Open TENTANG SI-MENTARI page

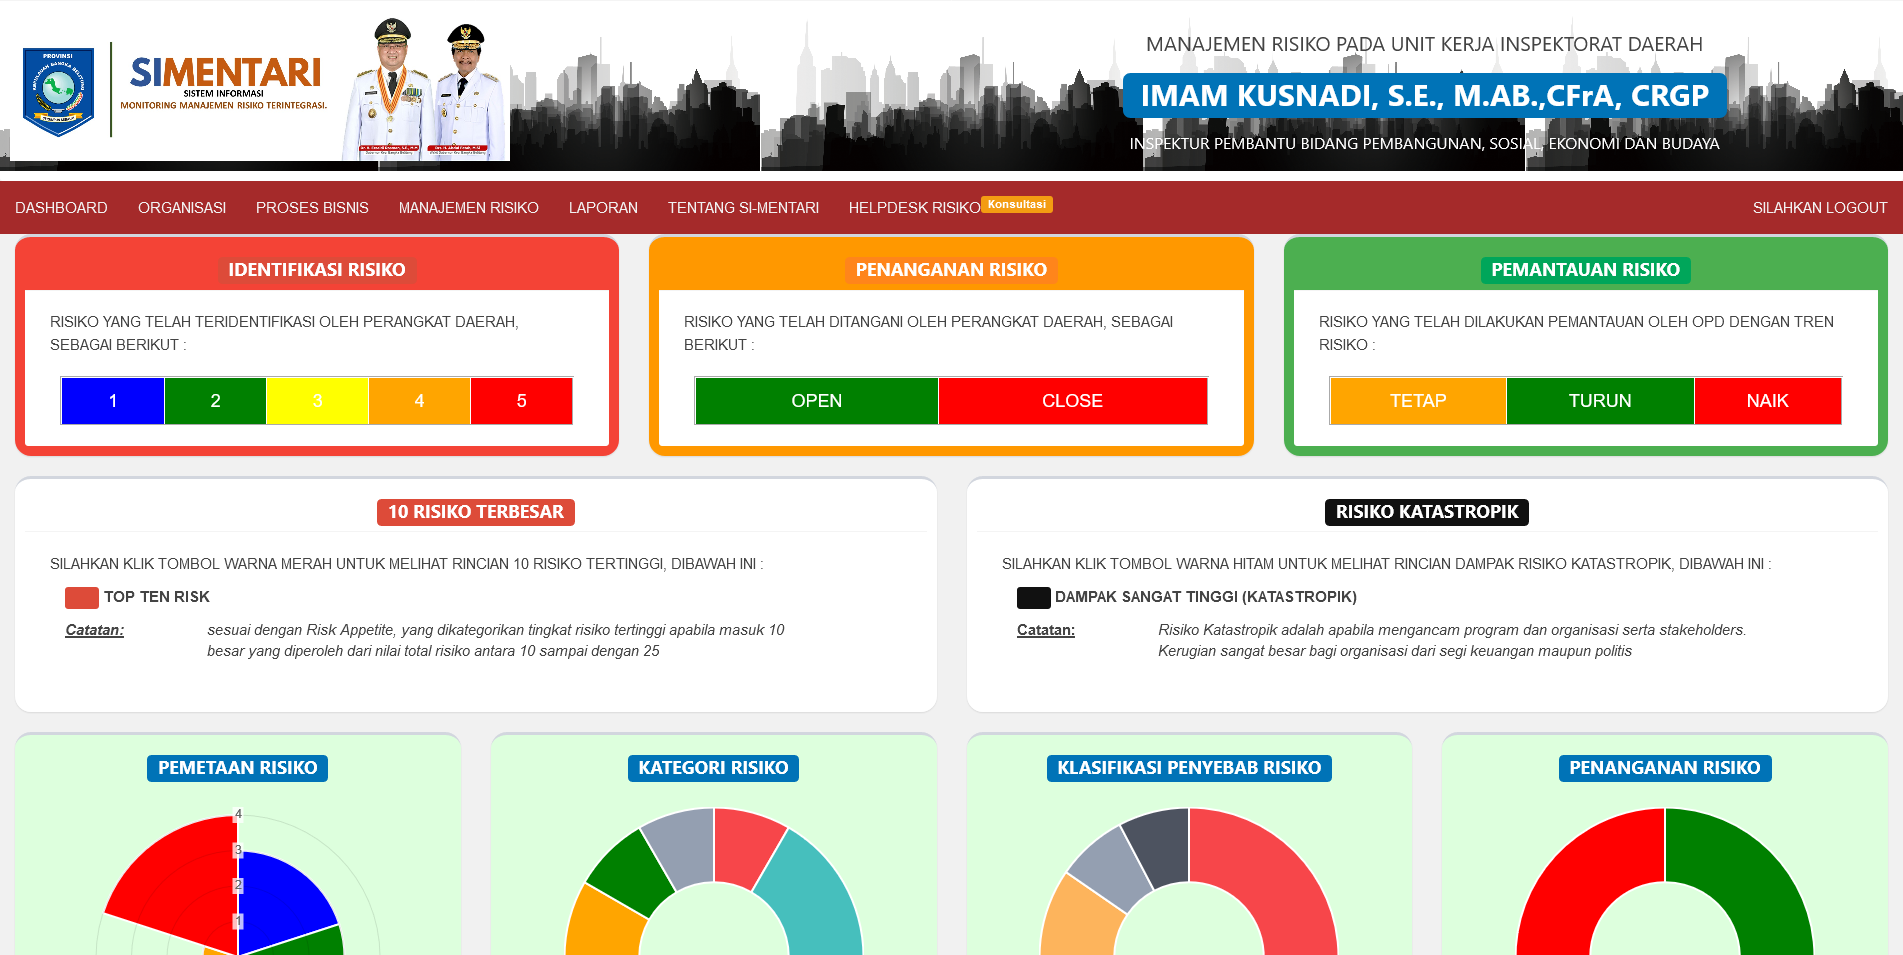(x=743, y=208)
